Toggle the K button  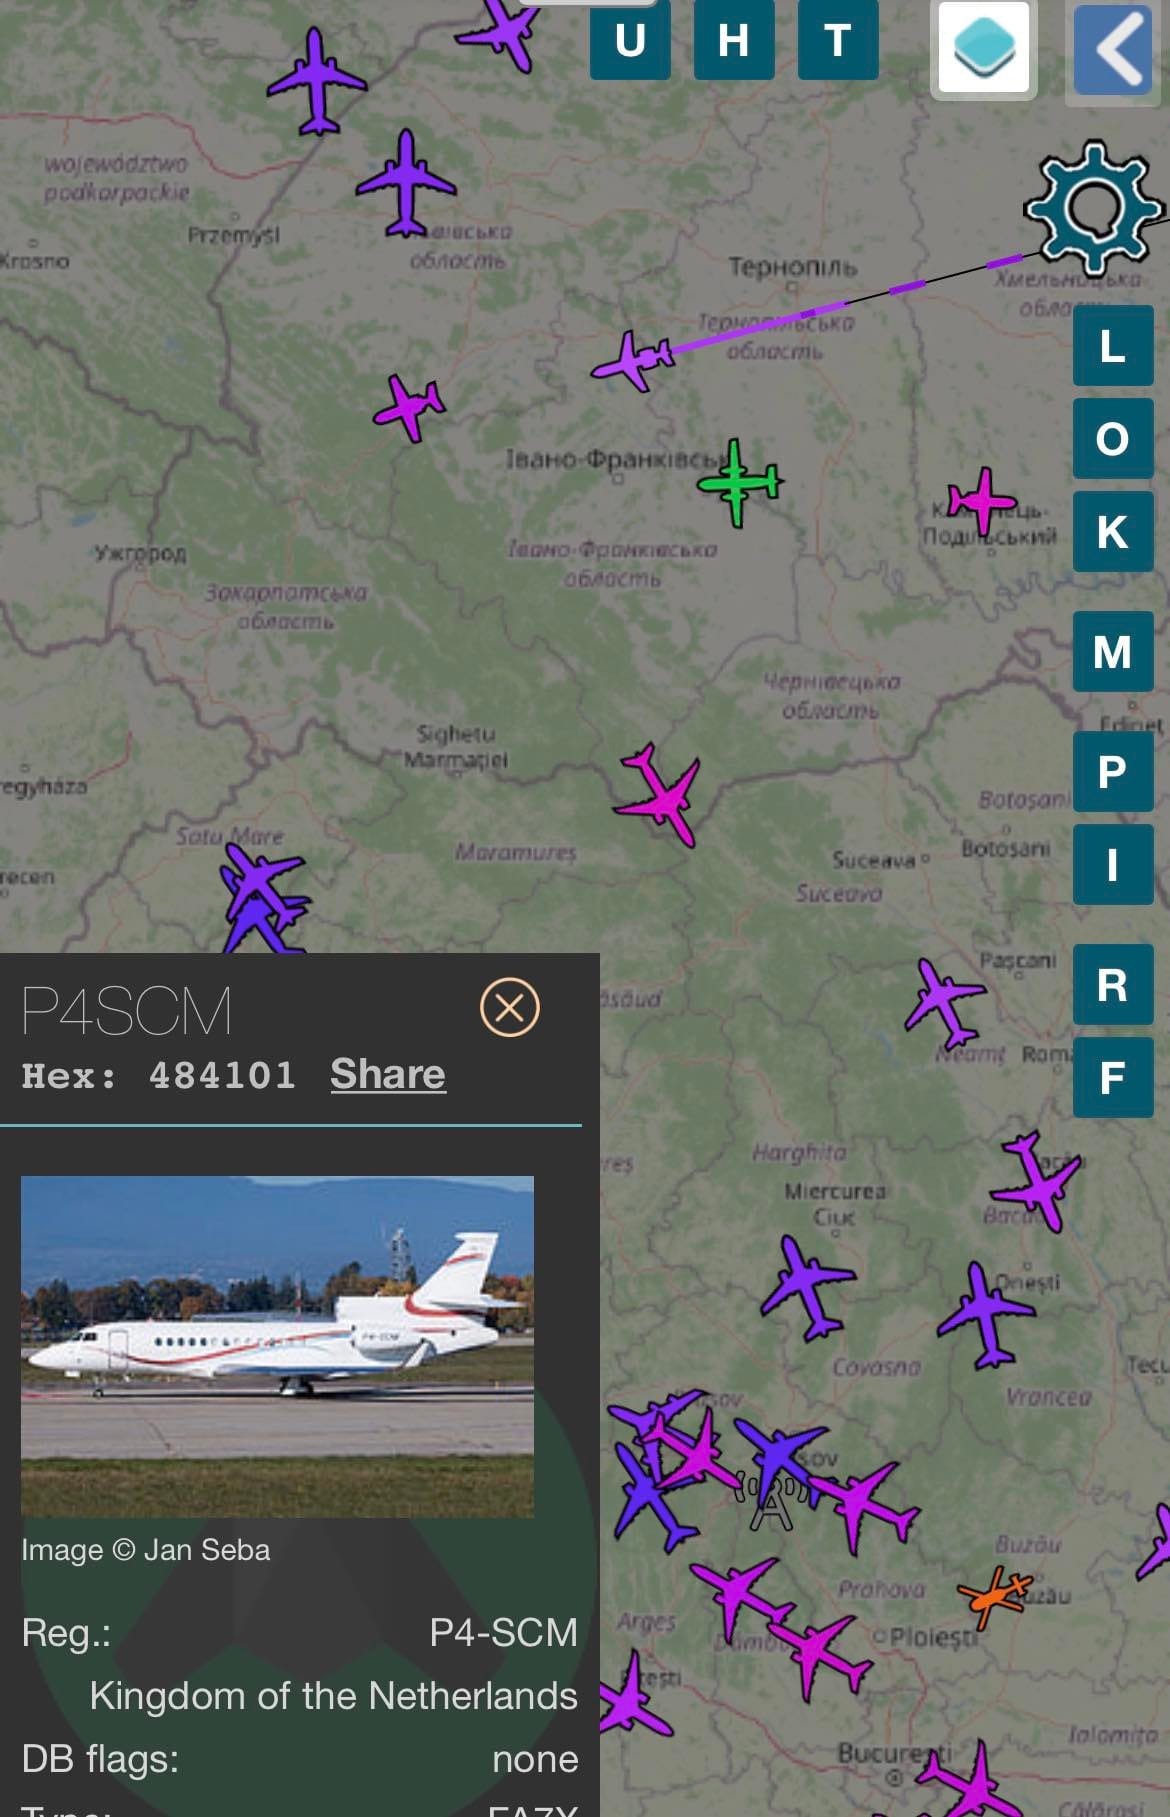[x=1113, y=532]
